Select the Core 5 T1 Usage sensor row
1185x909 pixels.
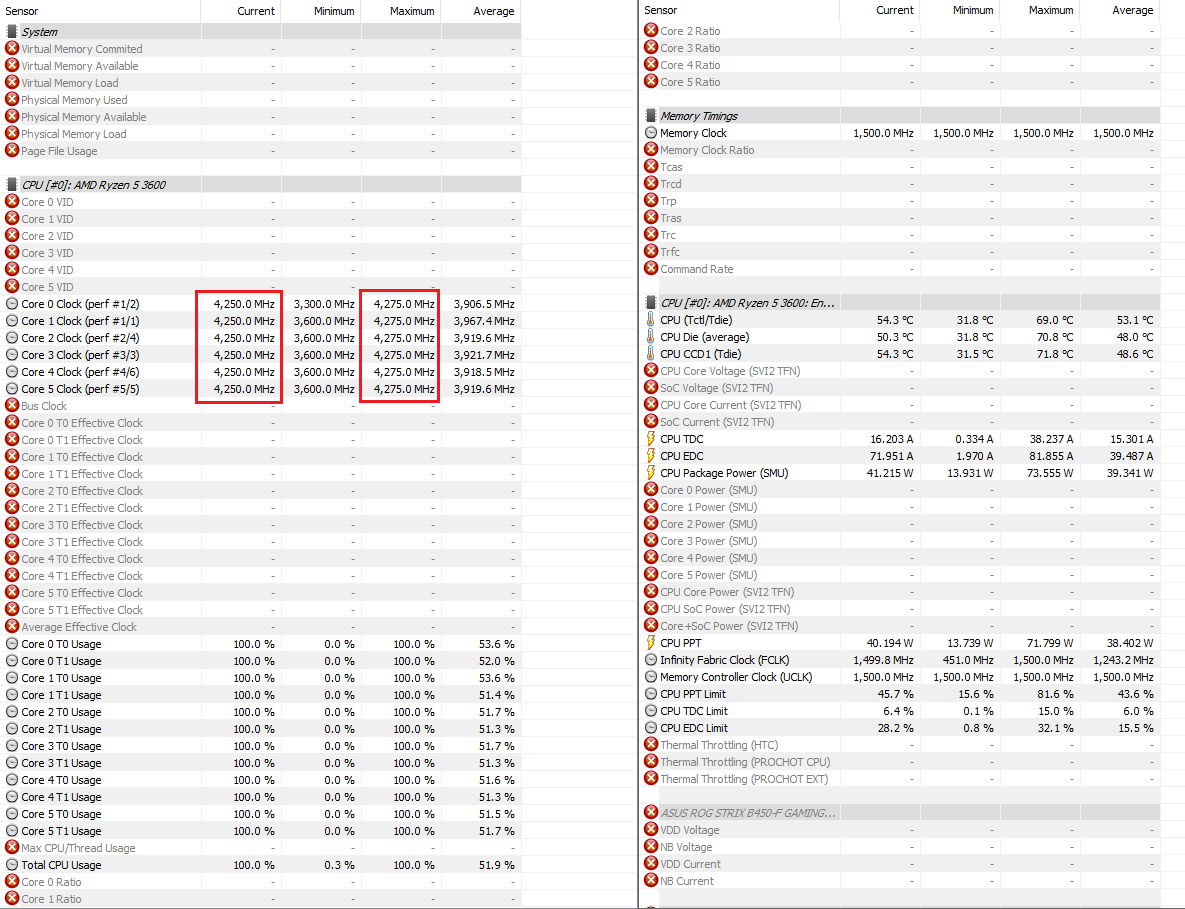tap(61, 831)
